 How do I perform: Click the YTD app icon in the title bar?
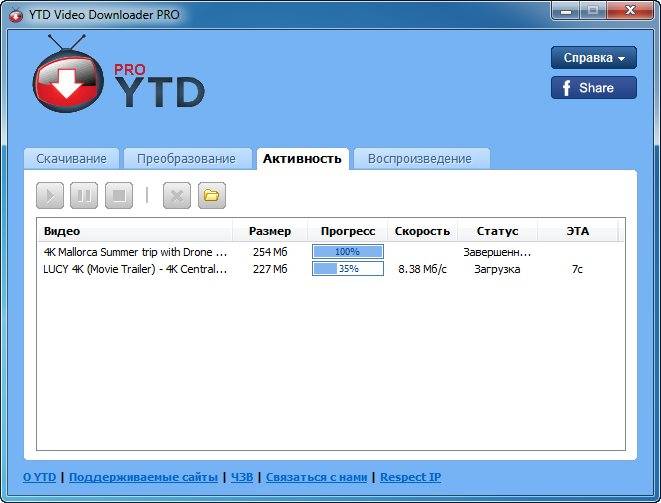coord(16,15)
